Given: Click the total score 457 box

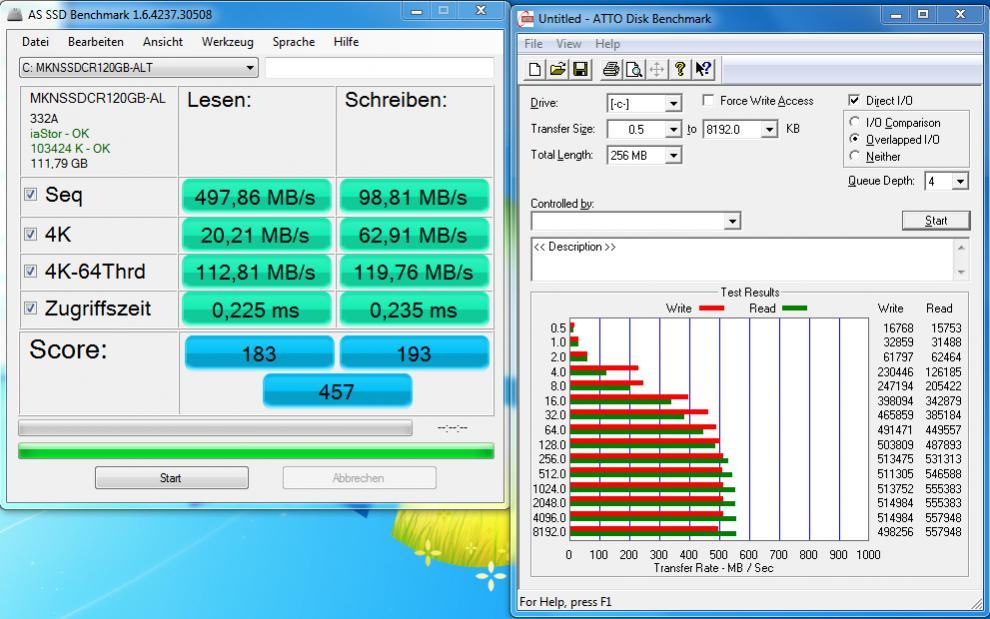Looking at the screenshot, I should 337,391.
